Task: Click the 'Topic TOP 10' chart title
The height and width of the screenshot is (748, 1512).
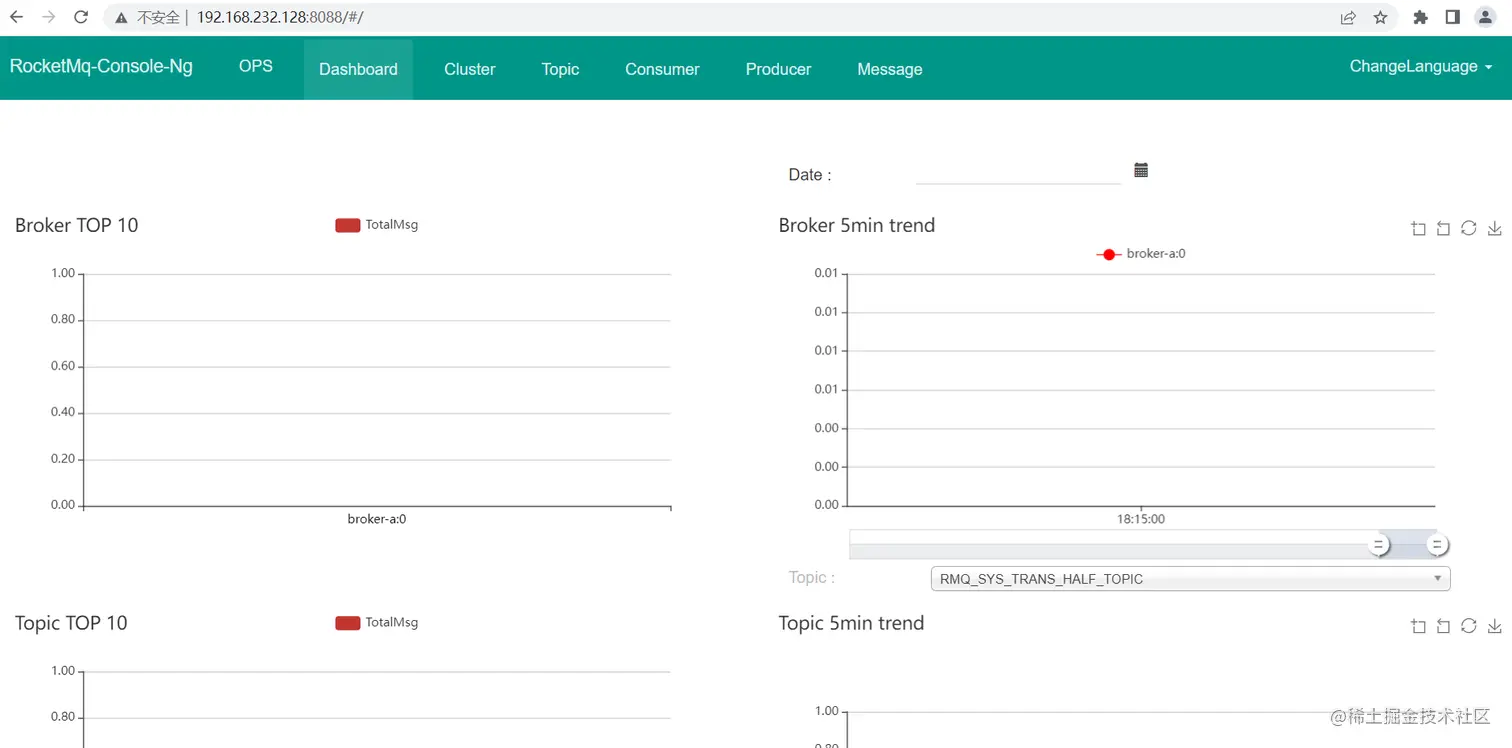Action: coord(71,623)
